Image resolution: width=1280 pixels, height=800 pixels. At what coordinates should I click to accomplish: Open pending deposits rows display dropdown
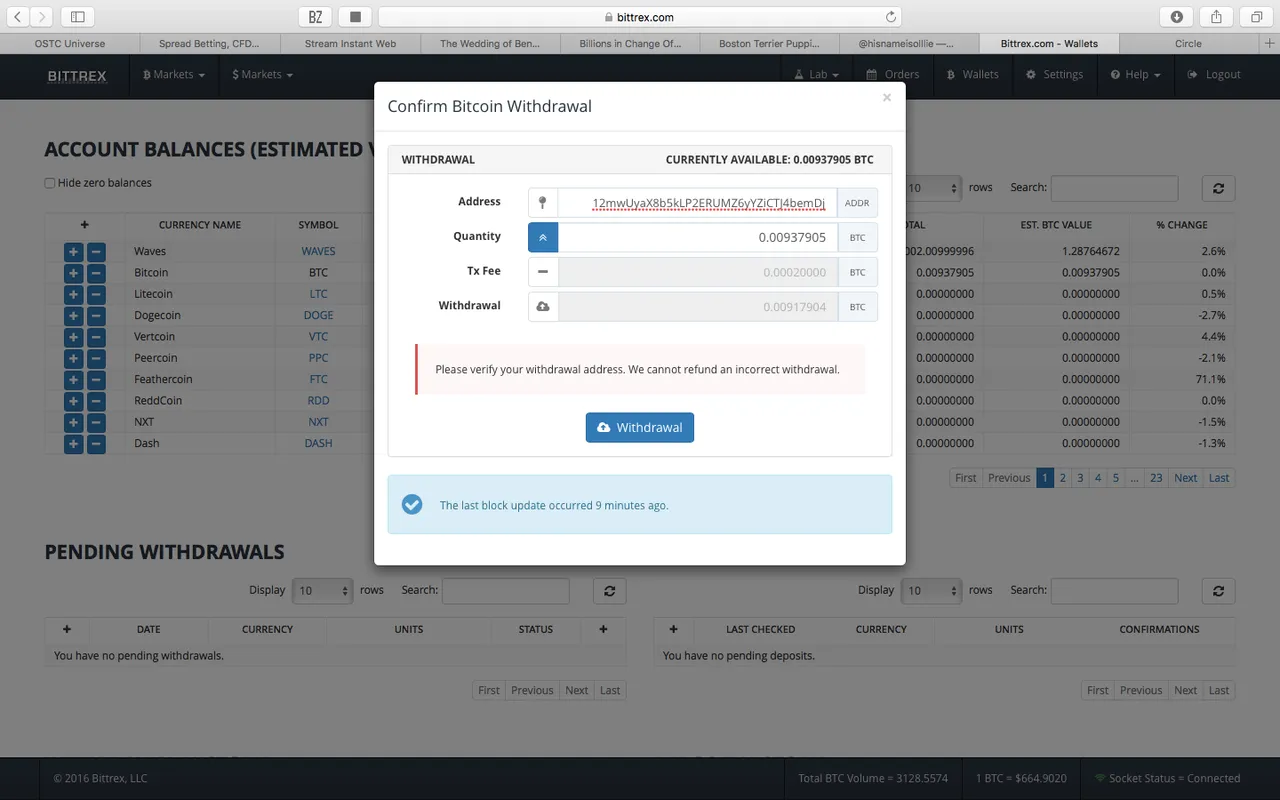coord(931,591)
